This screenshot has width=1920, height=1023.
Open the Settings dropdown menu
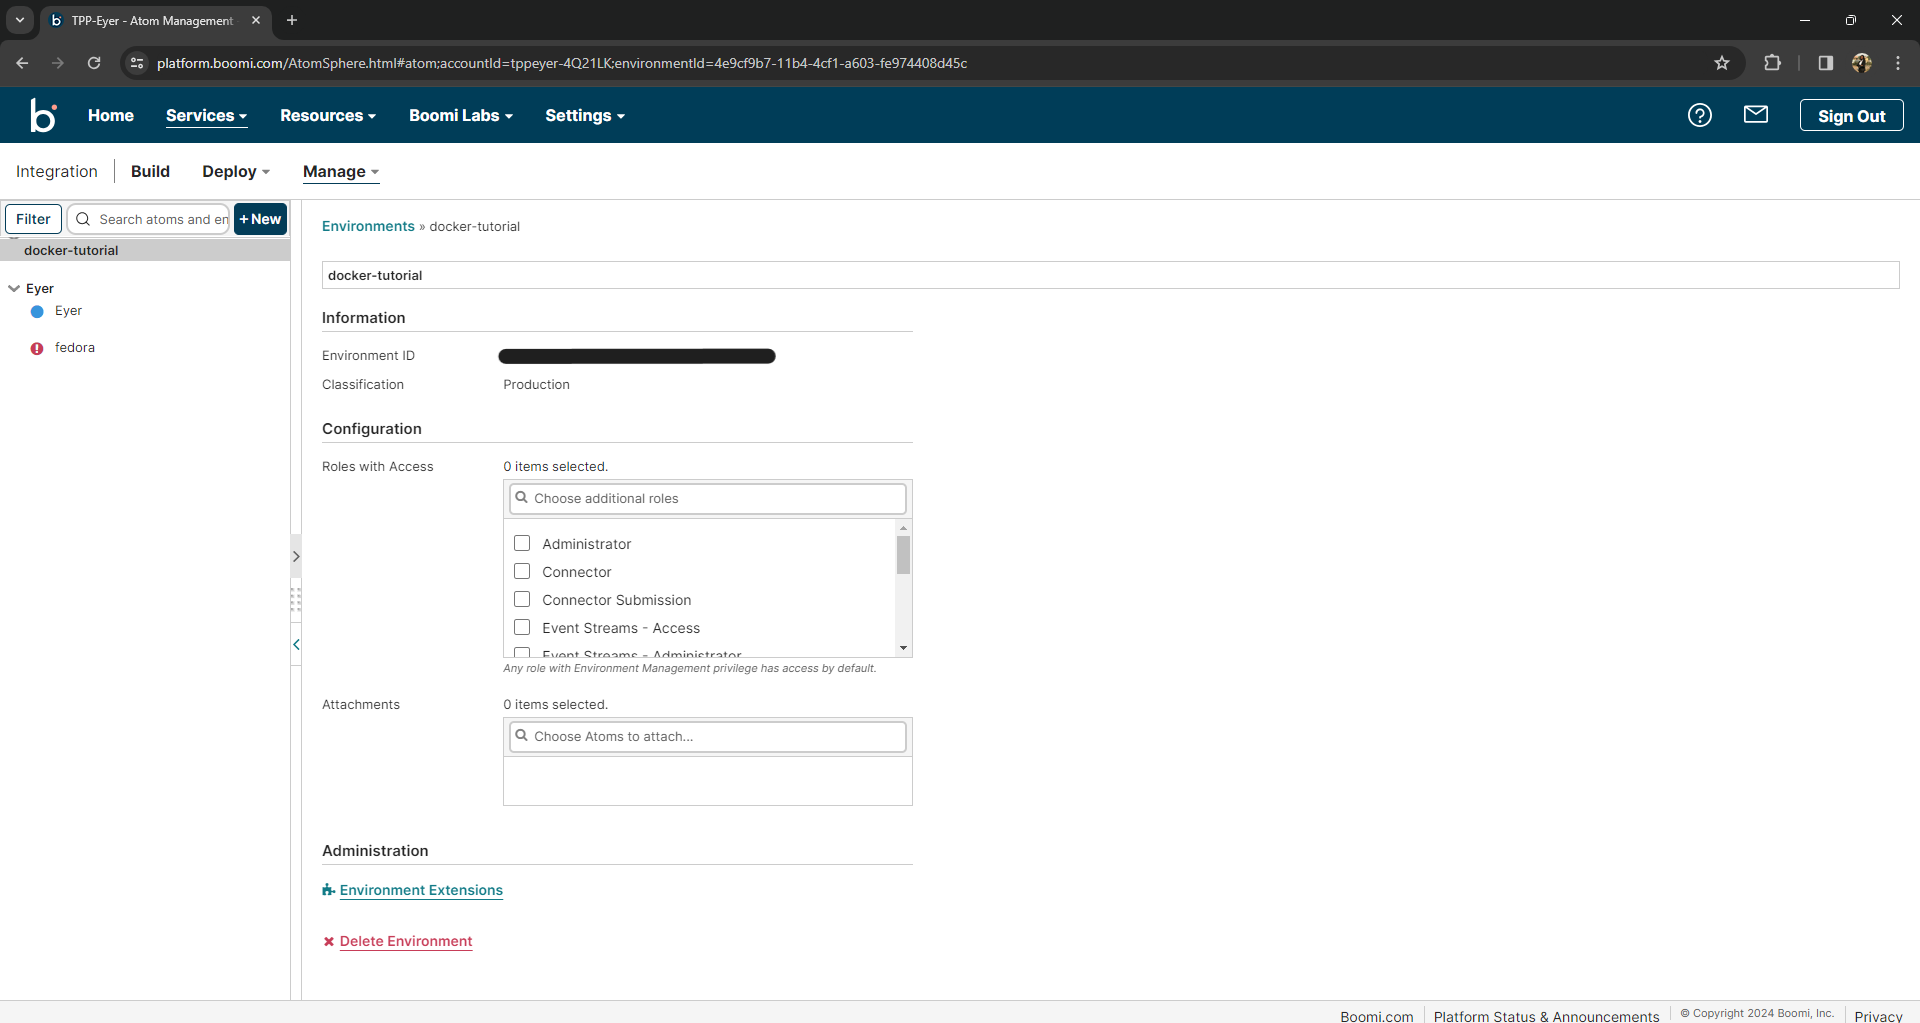[585, 116]
